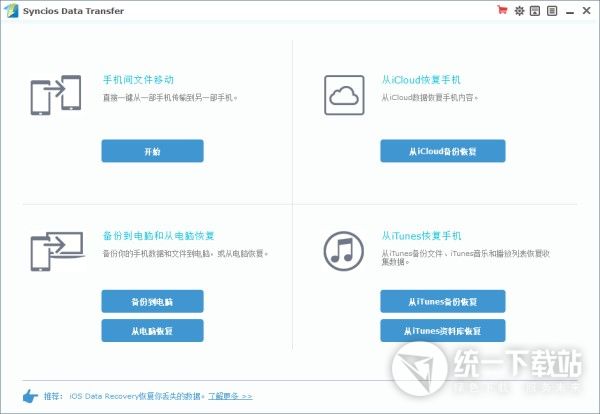Minimize the Syncios Data Transfer window
This screenshot has width=600, height=414.
click(570, 13)
